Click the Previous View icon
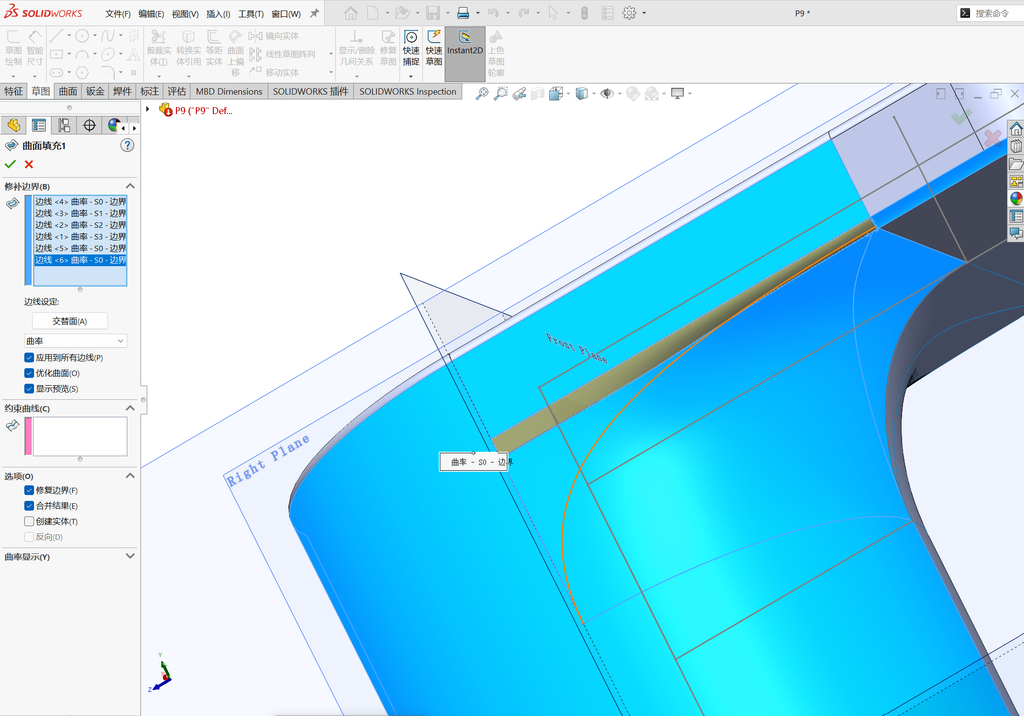Screen dimensions: 1024x716 pos(519,93)
